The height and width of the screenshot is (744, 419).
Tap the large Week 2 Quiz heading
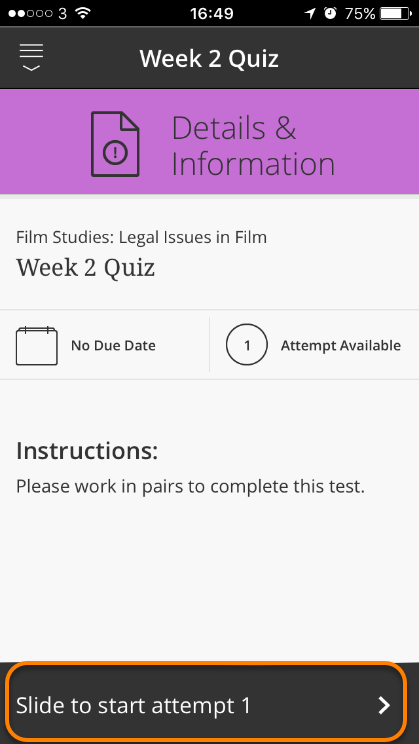85,268
